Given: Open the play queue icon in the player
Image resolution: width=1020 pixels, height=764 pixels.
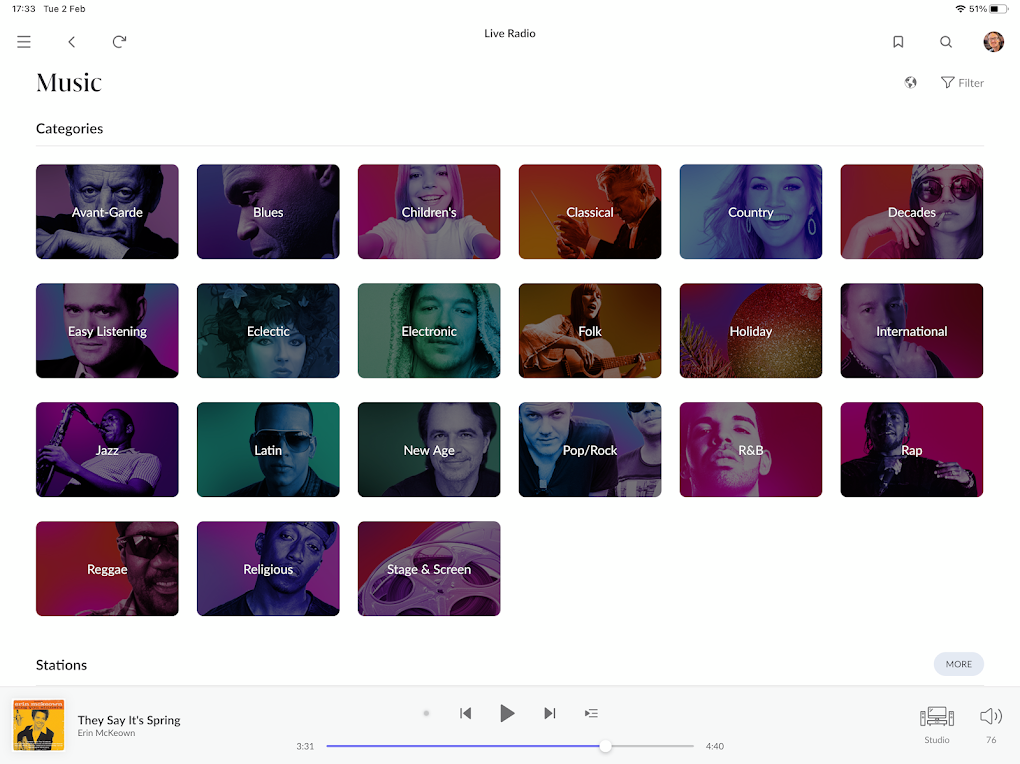Looking at the screenshot, I should tap(591, 713).
